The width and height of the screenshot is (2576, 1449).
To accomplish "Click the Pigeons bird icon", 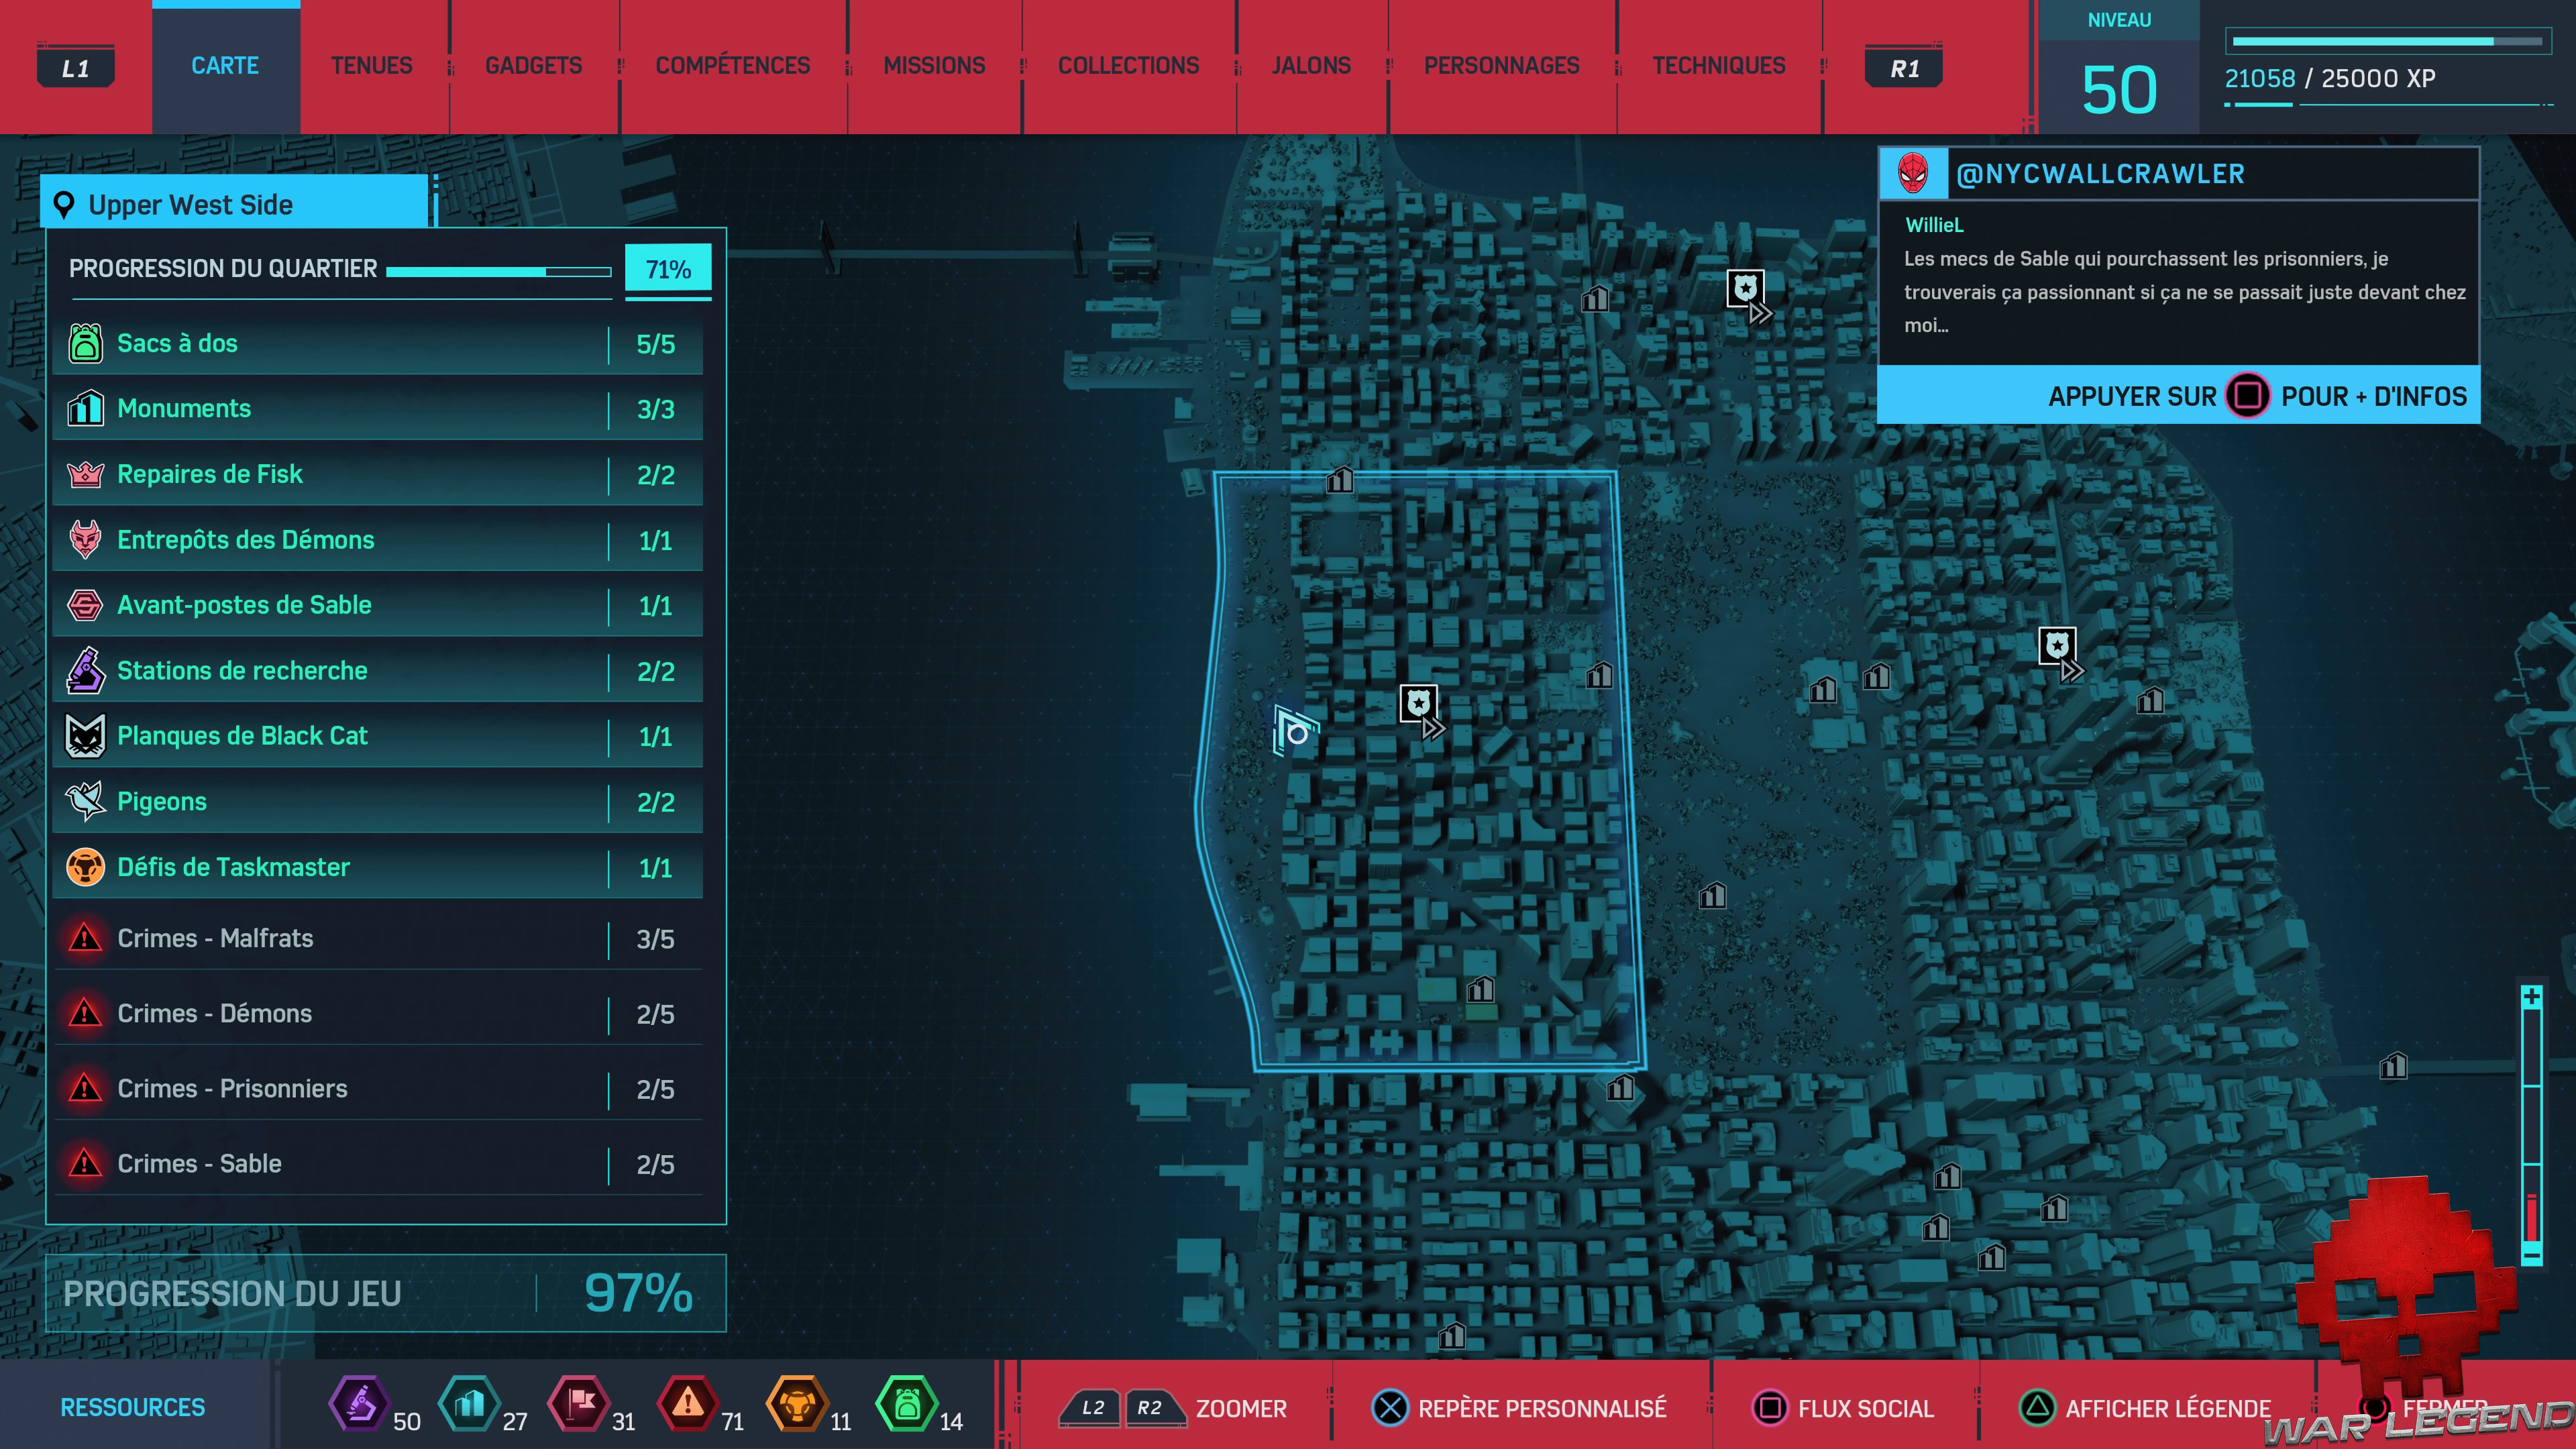I will (85, 801).
